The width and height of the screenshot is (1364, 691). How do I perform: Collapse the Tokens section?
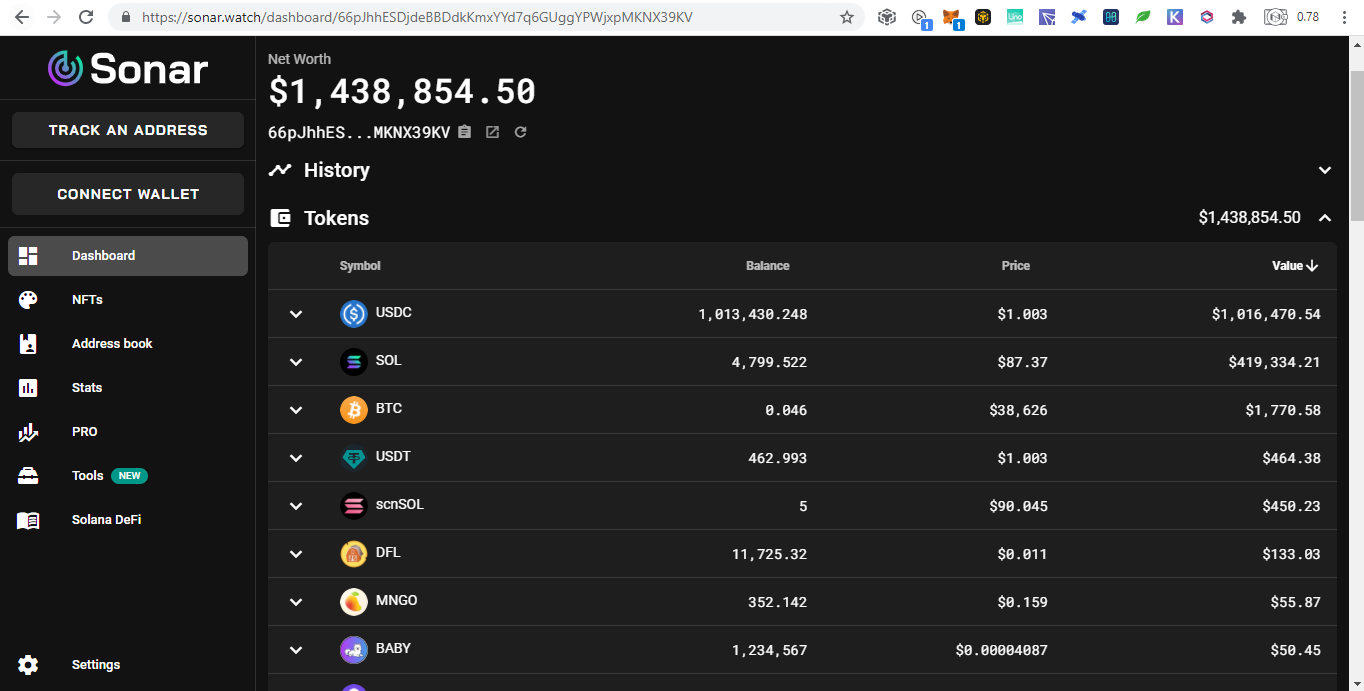(1325, 218)
